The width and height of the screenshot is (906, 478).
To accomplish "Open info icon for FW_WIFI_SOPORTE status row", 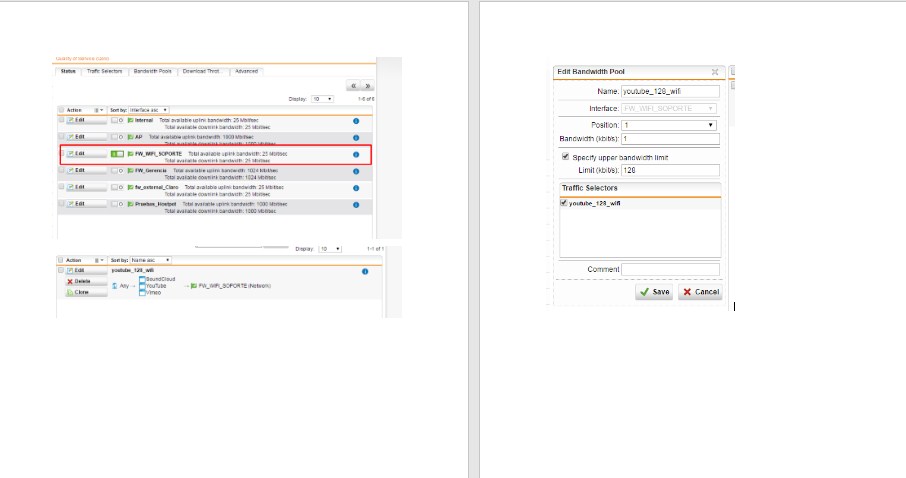I will click(x=356, y=154).
